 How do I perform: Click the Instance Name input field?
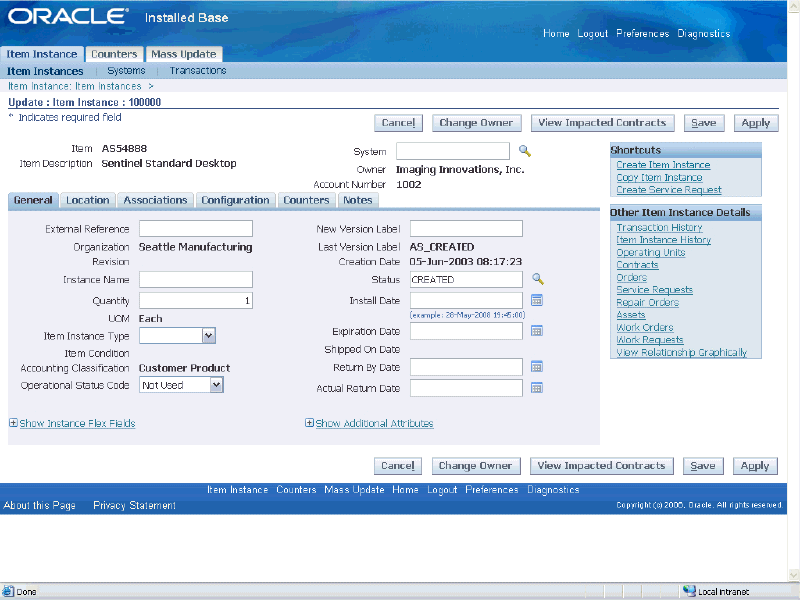tap(196, 279)
